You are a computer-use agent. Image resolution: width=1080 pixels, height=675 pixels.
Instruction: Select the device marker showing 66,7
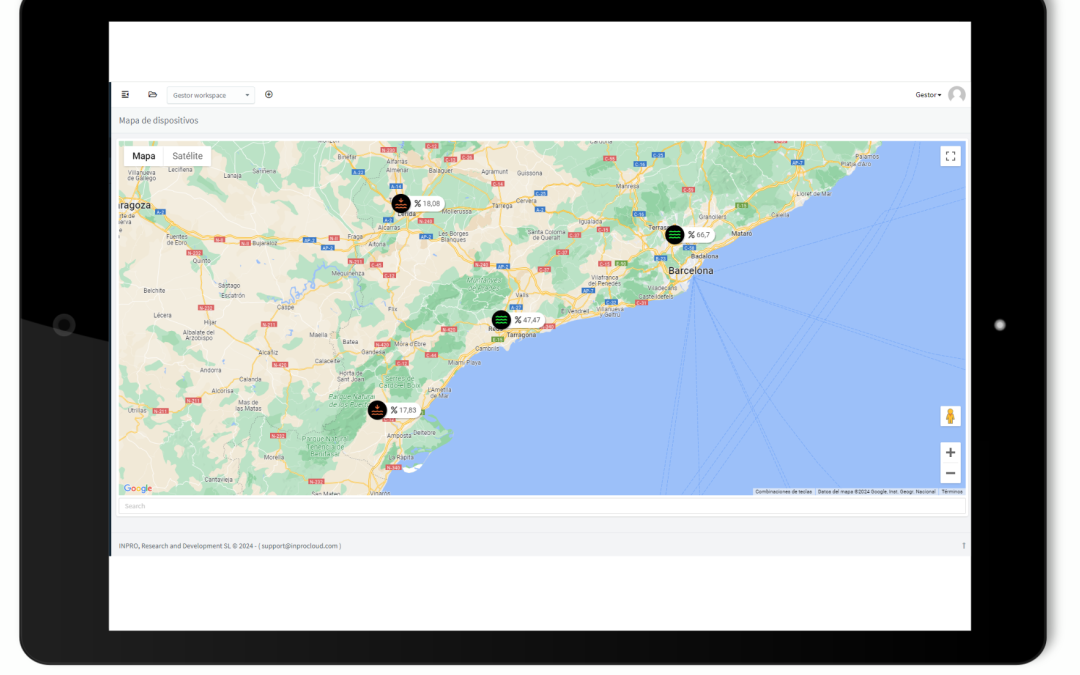(x=675, y=235)
